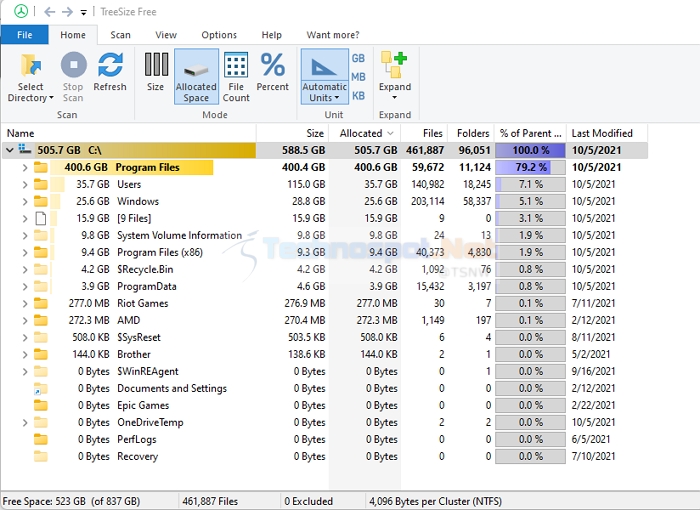Click the 7.1 % Users bar

[530, 184]
